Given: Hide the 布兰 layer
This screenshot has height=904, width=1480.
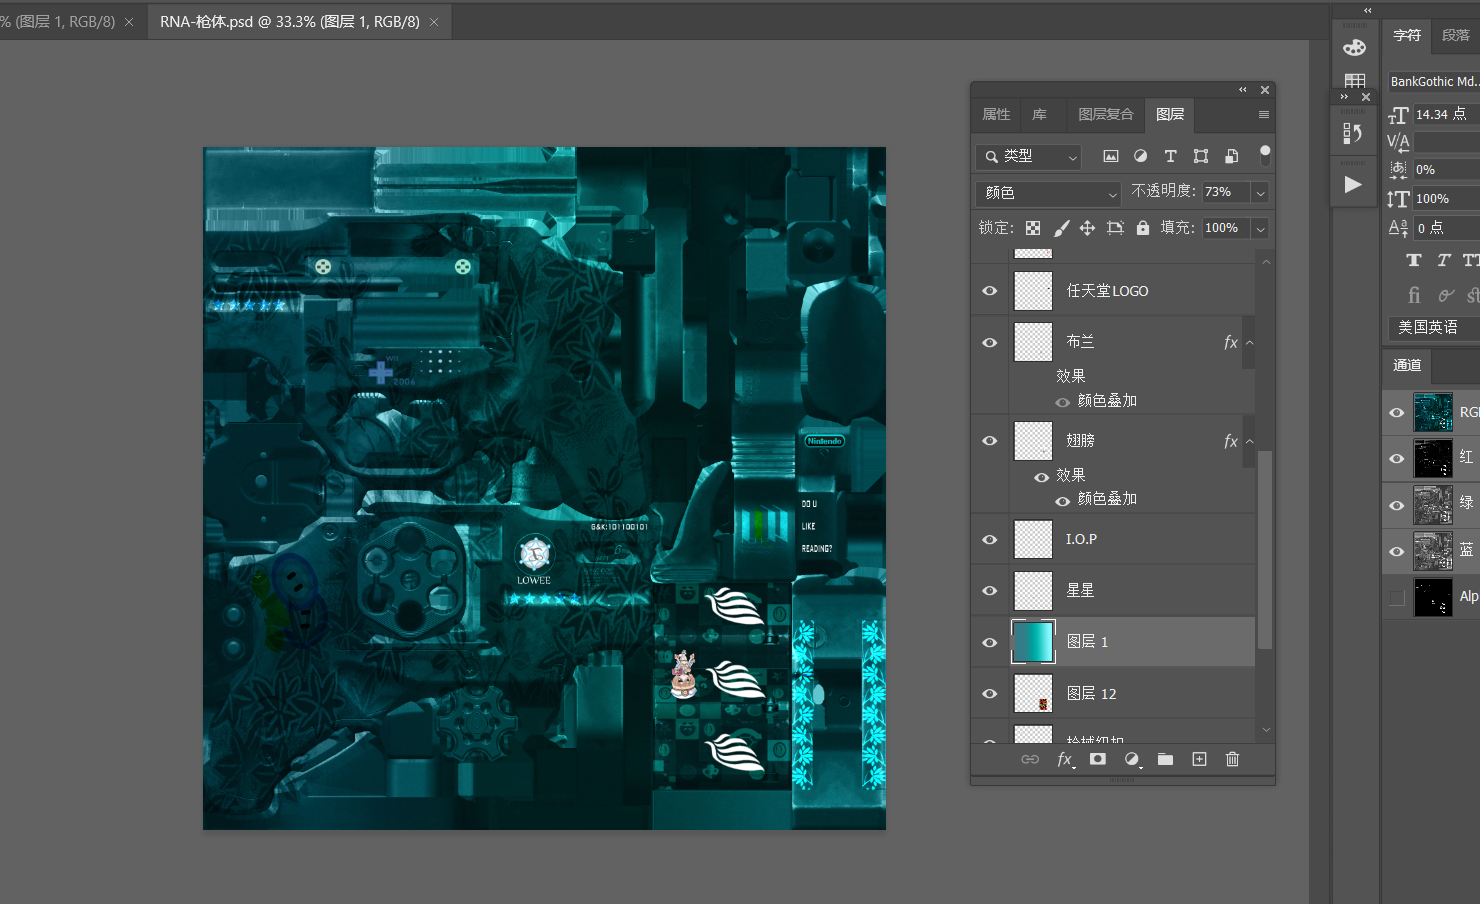Looking at the screenshot, I should pyautogui.click(x=990, y=342).
